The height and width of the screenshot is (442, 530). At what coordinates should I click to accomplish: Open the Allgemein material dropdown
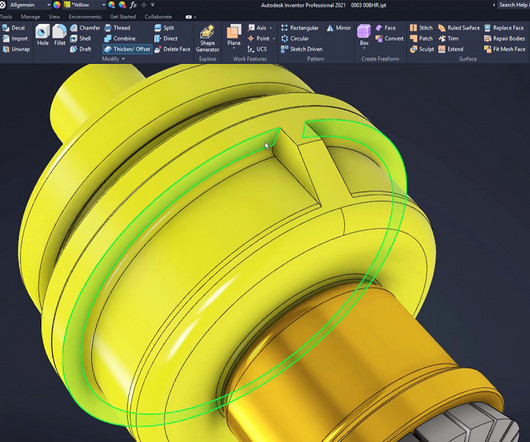coord(29,5)
